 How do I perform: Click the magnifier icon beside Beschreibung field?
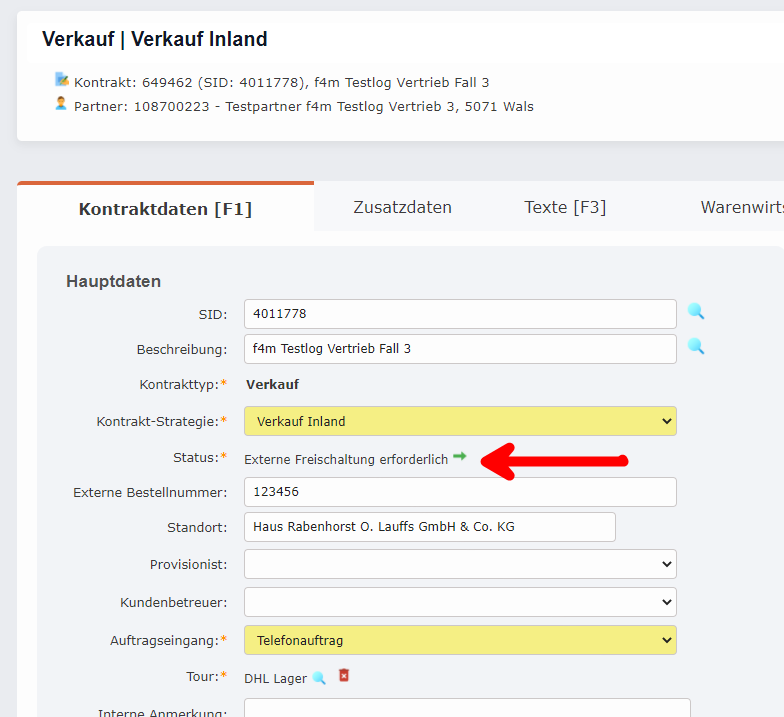click(x=696, y=347)
